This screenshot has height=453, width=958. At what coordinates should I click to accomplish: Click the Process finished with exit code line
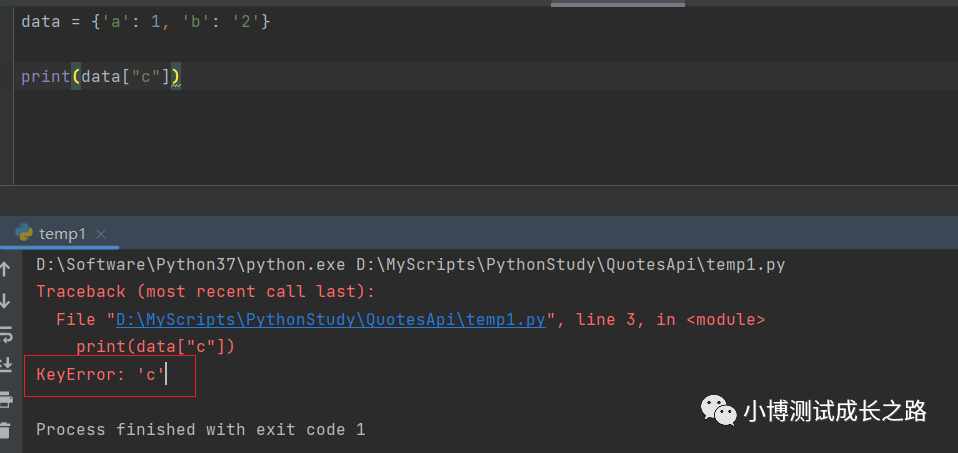(x=200, y=429)
